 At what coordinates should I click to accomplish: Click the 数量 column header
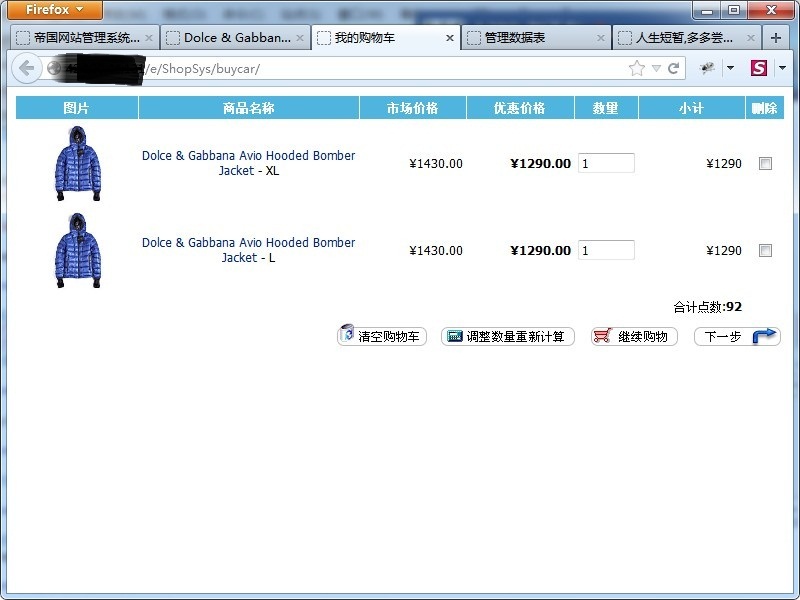click(x=606, y=108)
